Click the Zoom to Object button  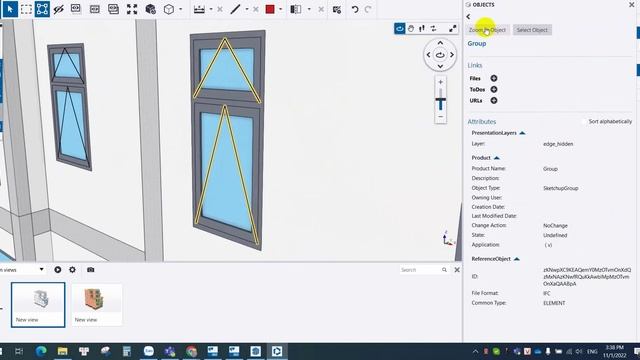point(487,30)
